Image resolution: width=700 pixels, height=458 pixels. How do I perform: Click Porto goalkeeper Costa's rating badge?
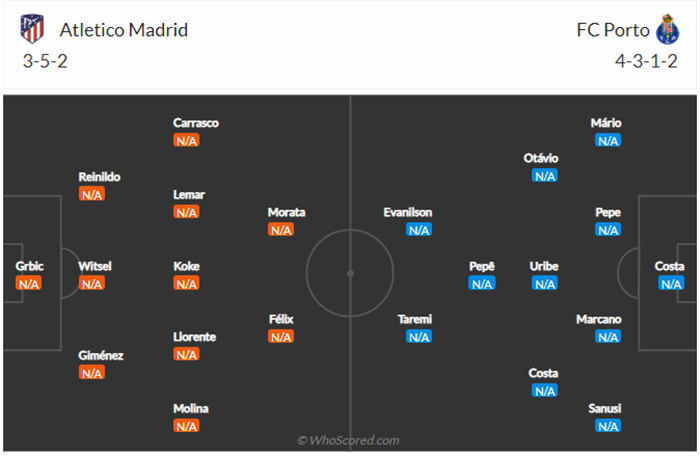(x=670, y=284)
